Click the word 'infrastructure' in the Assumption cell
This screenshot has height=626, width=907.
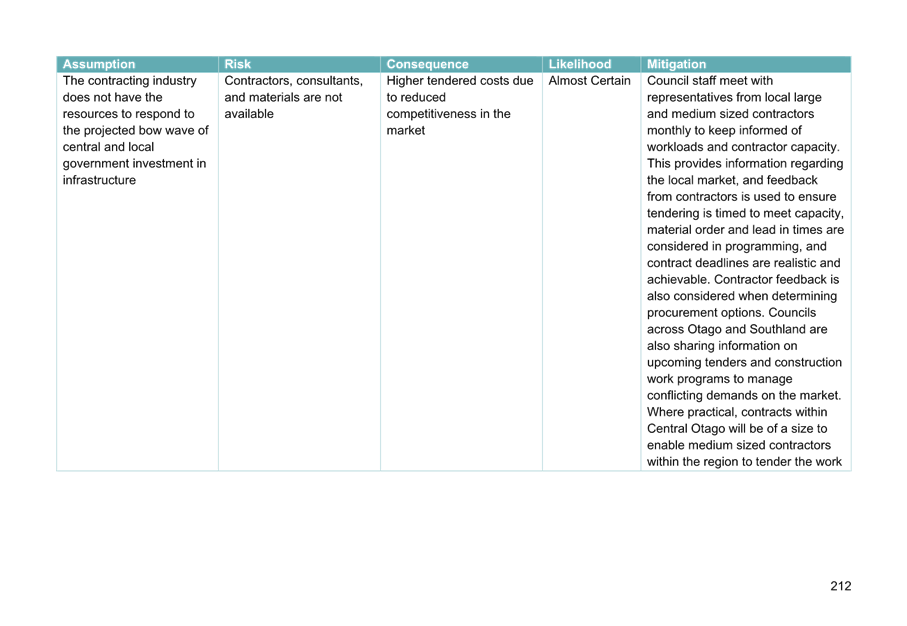tap(99, 181)
